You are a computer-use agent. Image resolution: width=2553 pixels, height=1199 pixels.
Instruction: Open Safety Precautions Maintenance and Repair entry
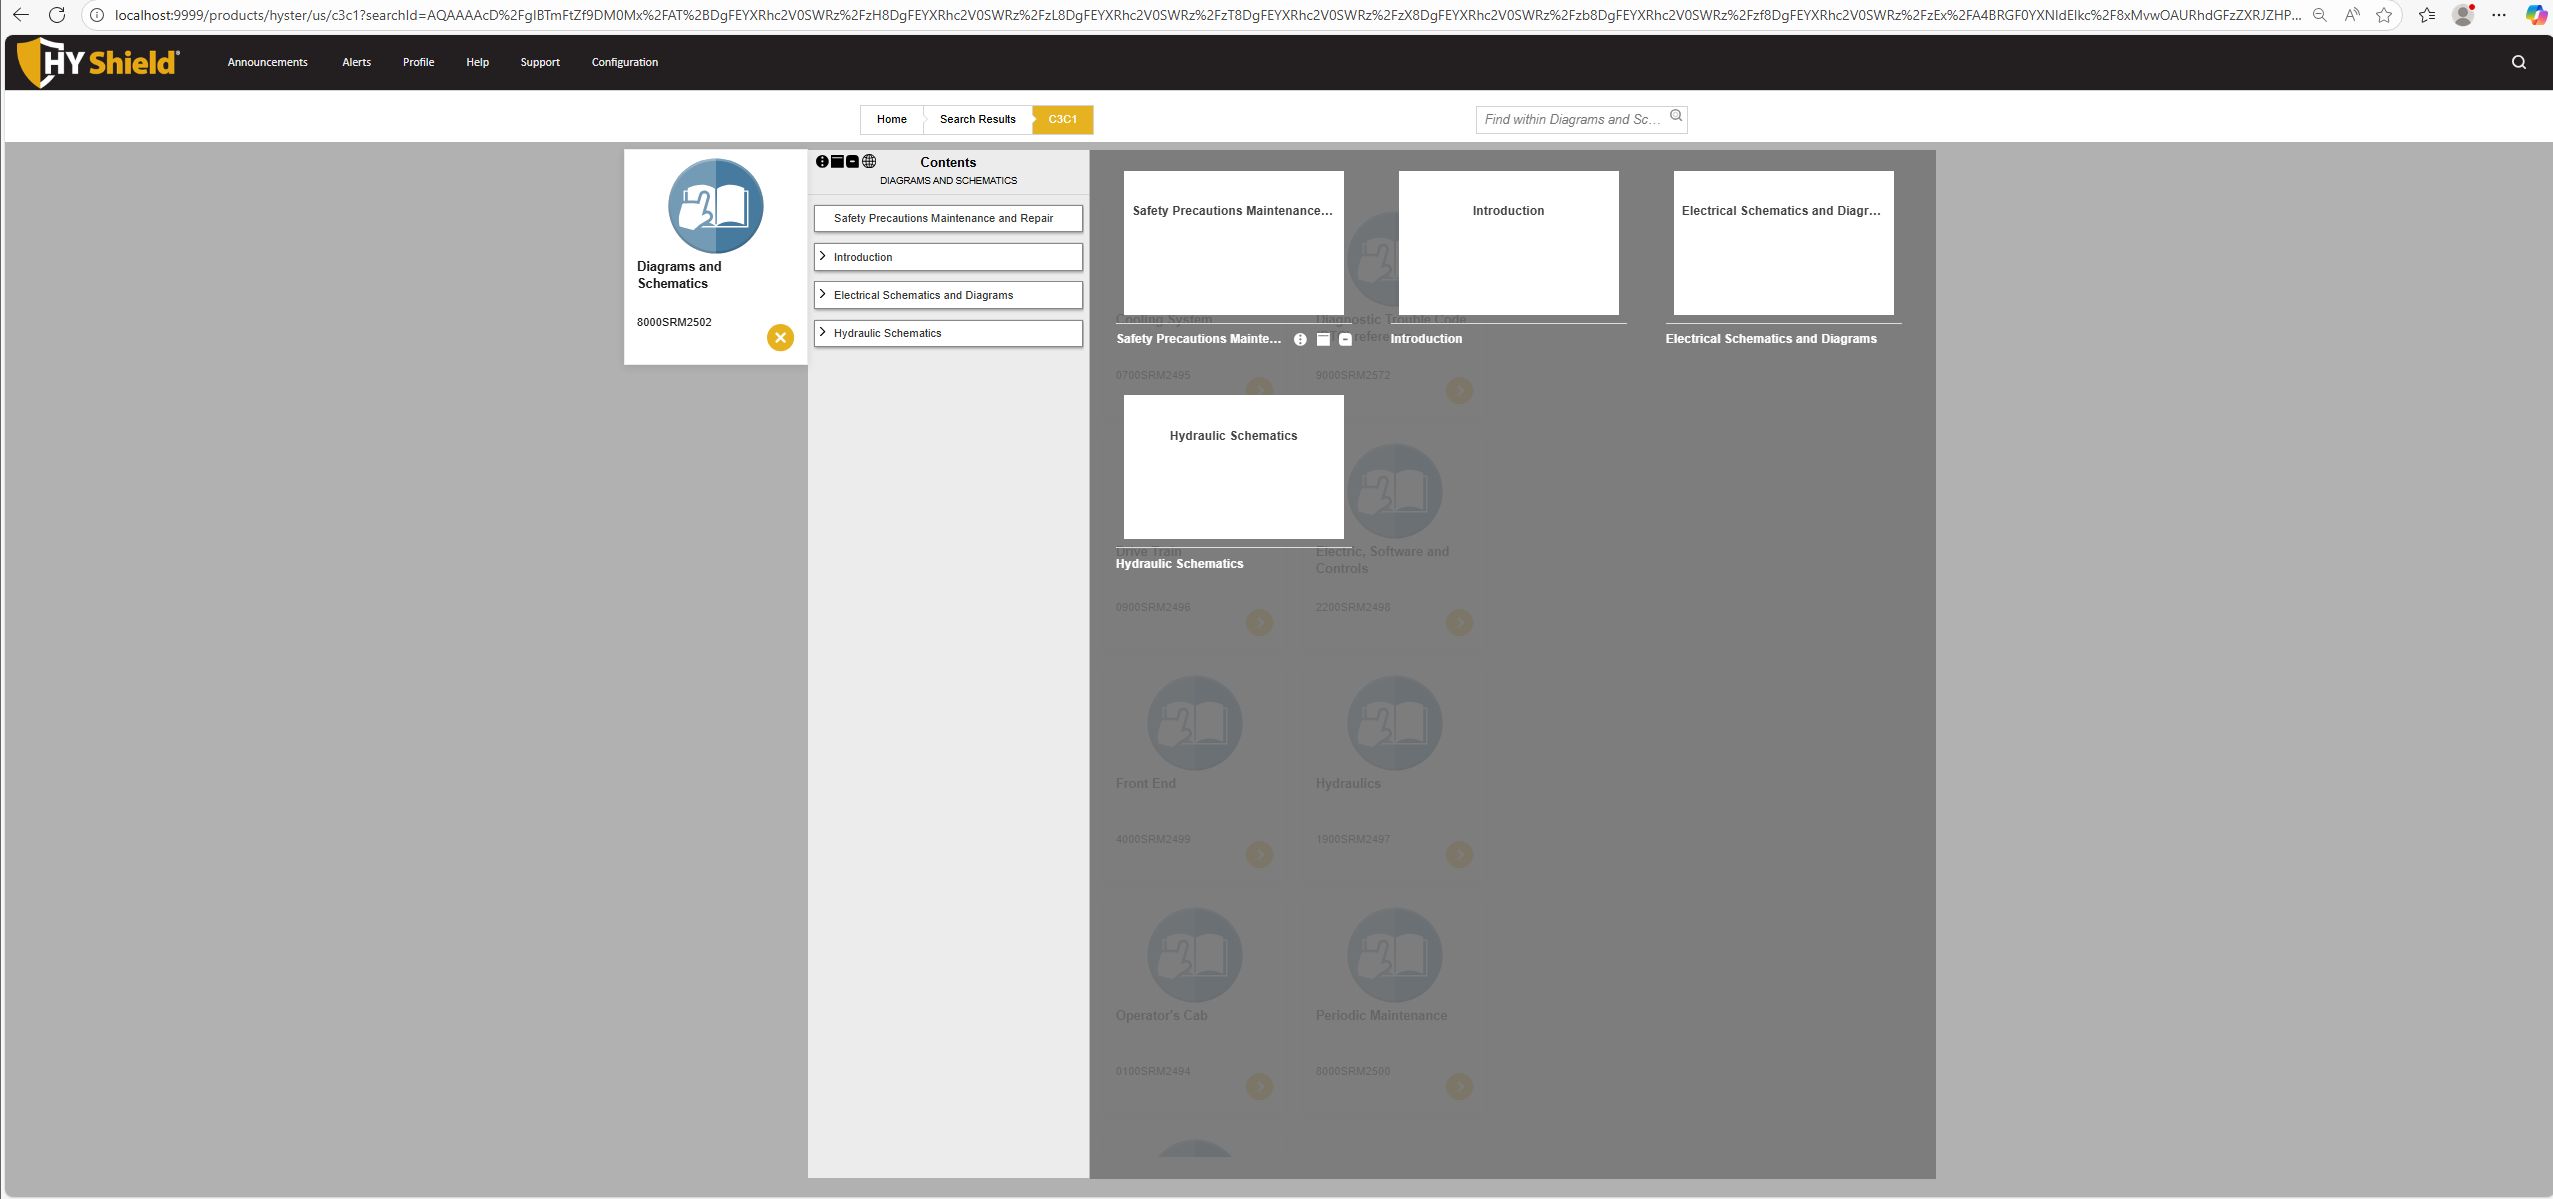click(x=943, y=218)
